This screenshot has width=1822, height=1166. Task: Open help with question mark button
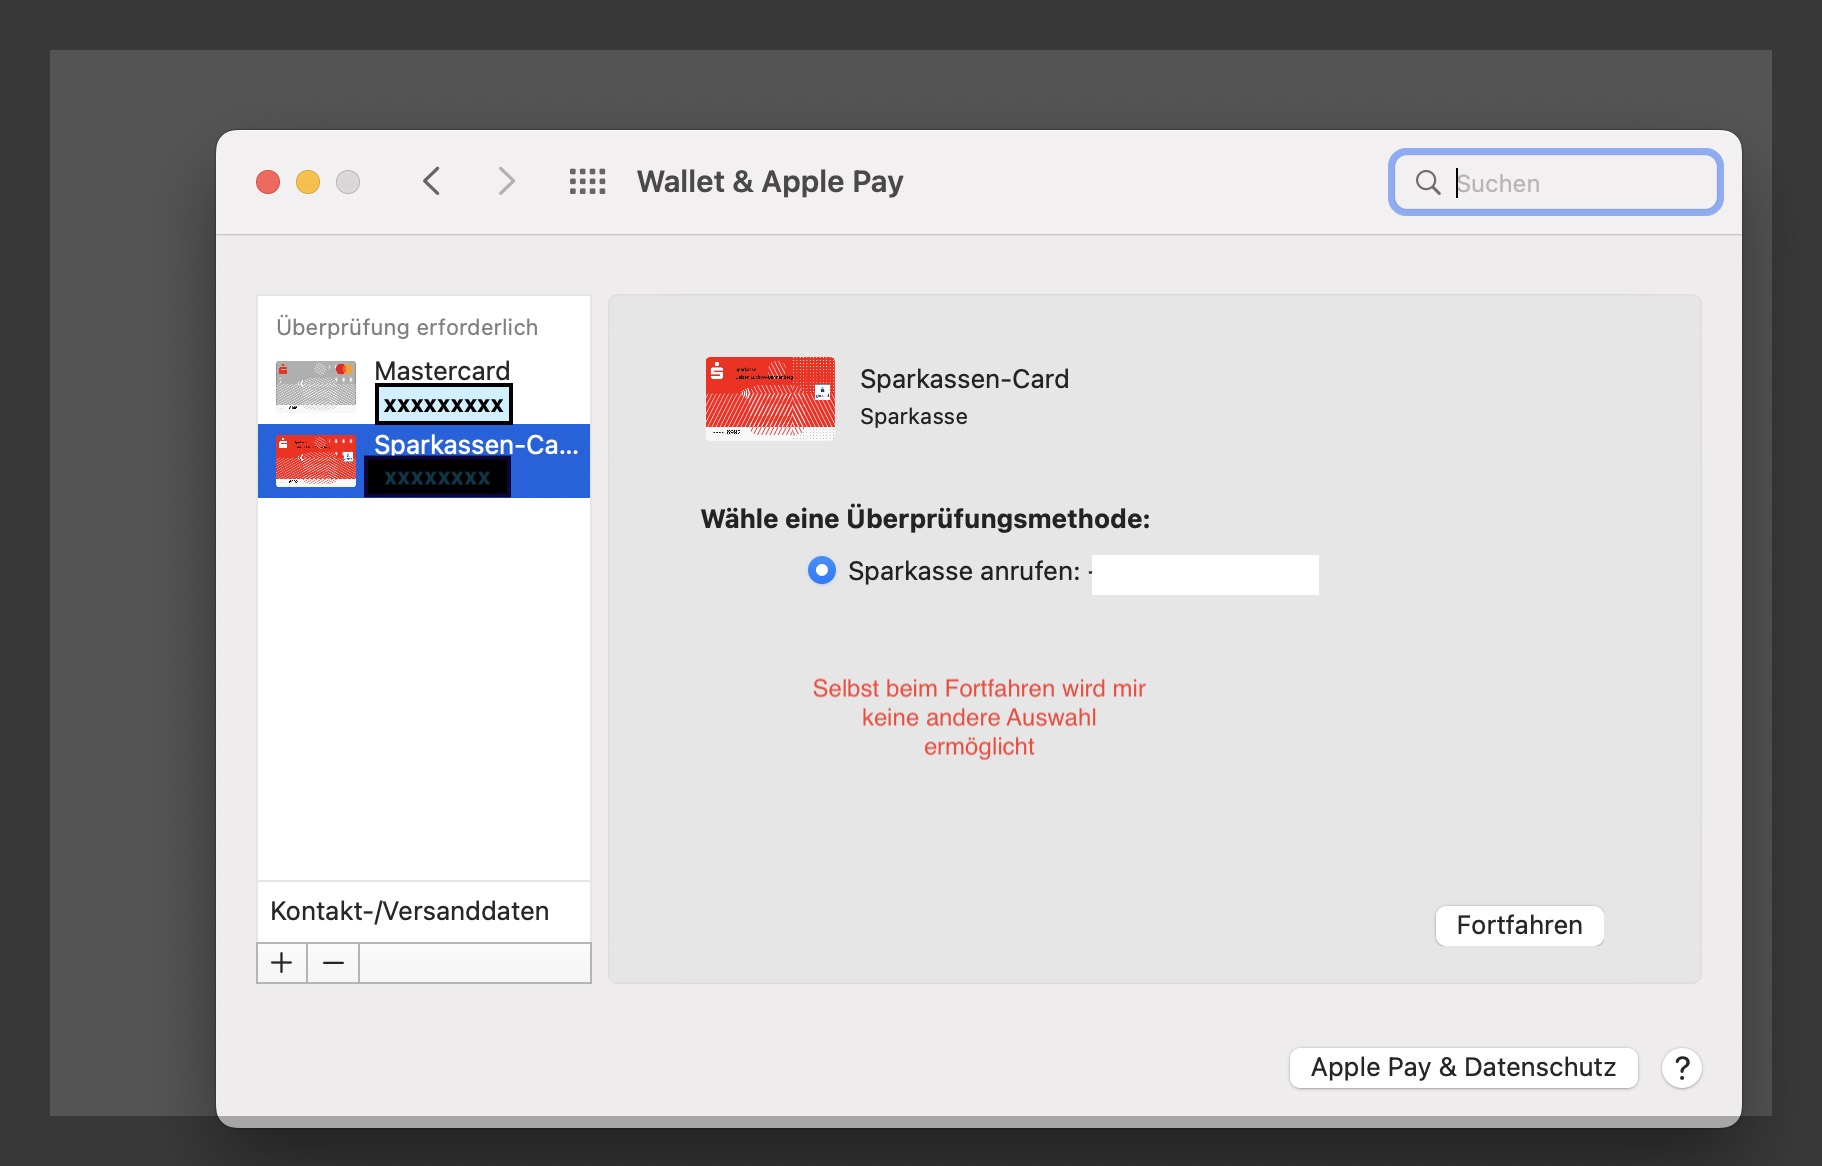click(x=1682, y=1068)
